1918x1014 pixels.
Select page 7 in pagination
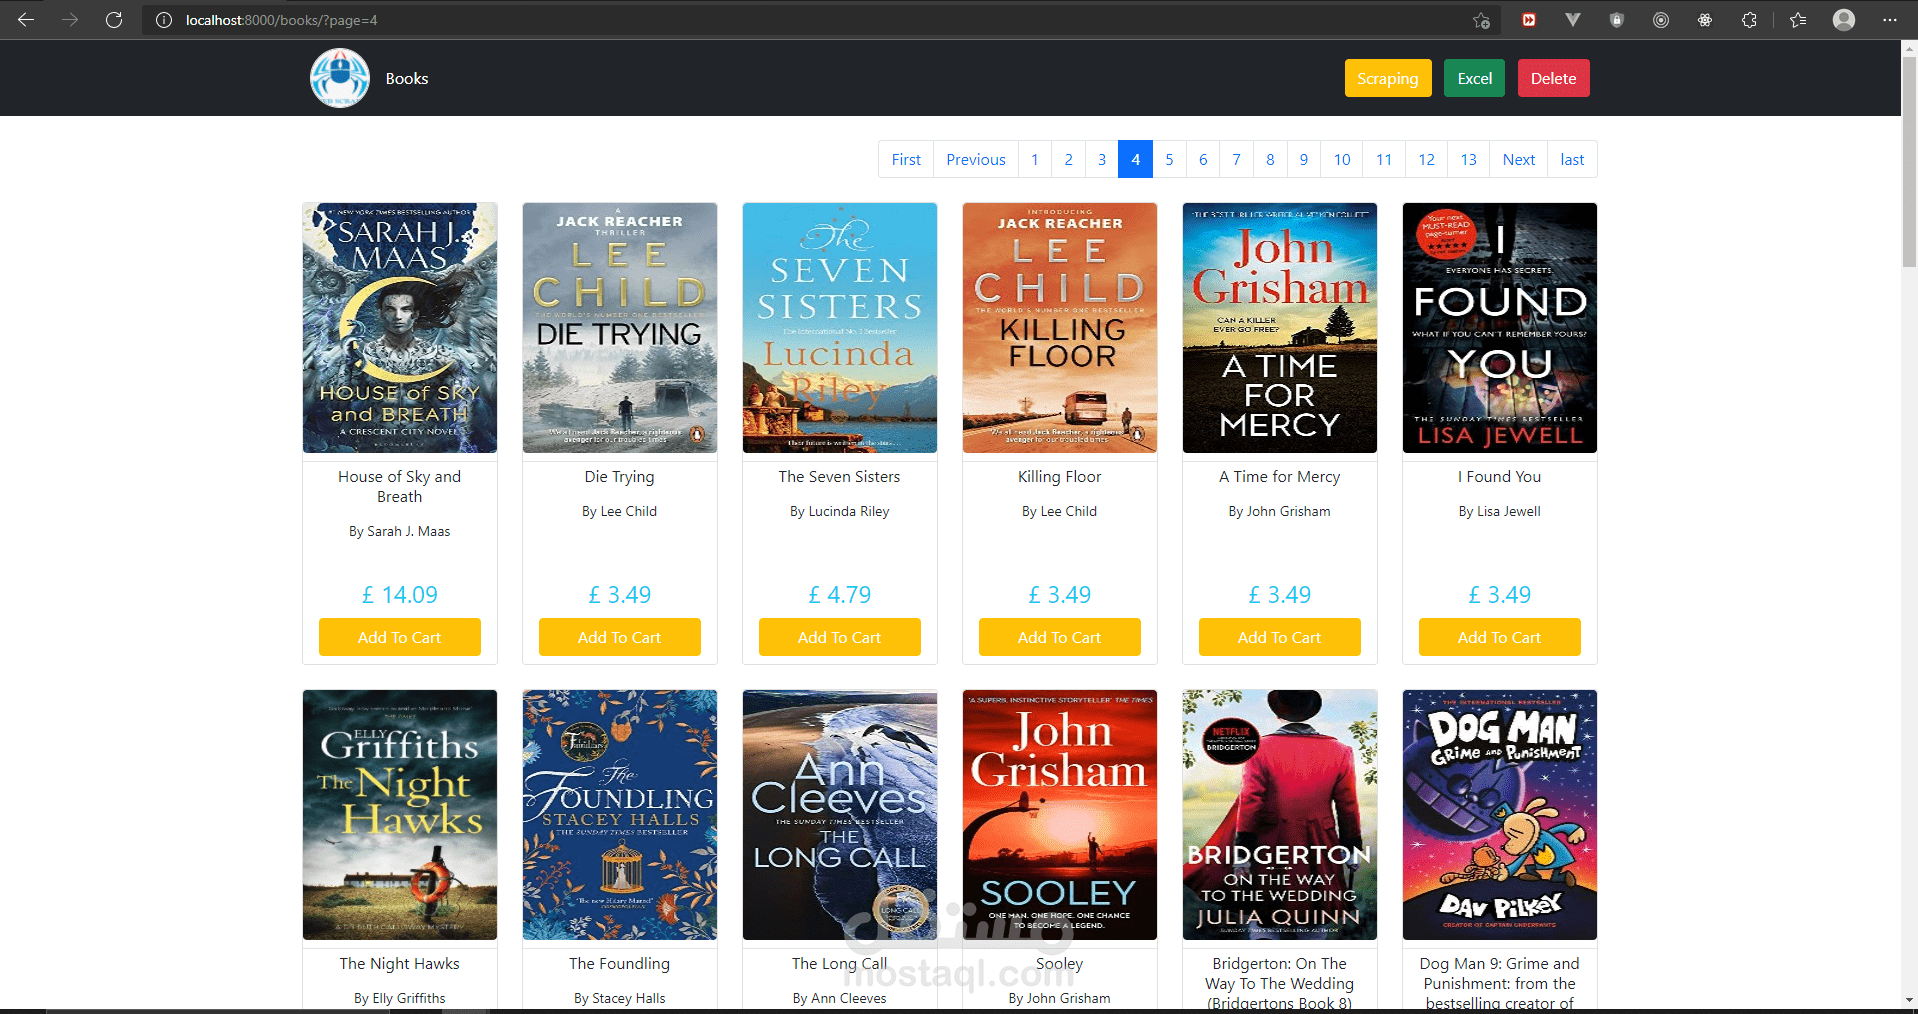1237,159
